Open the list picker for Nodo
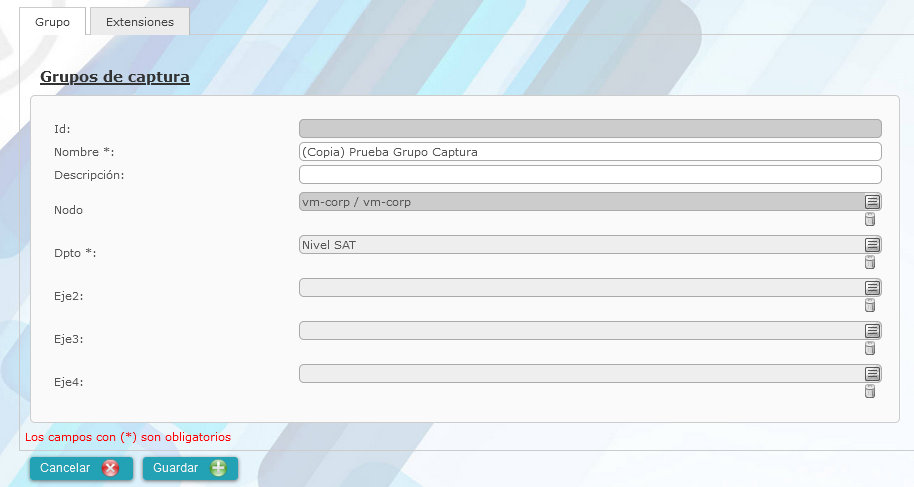Viewport: 914px width, 487px height. (x=872, y=202)
